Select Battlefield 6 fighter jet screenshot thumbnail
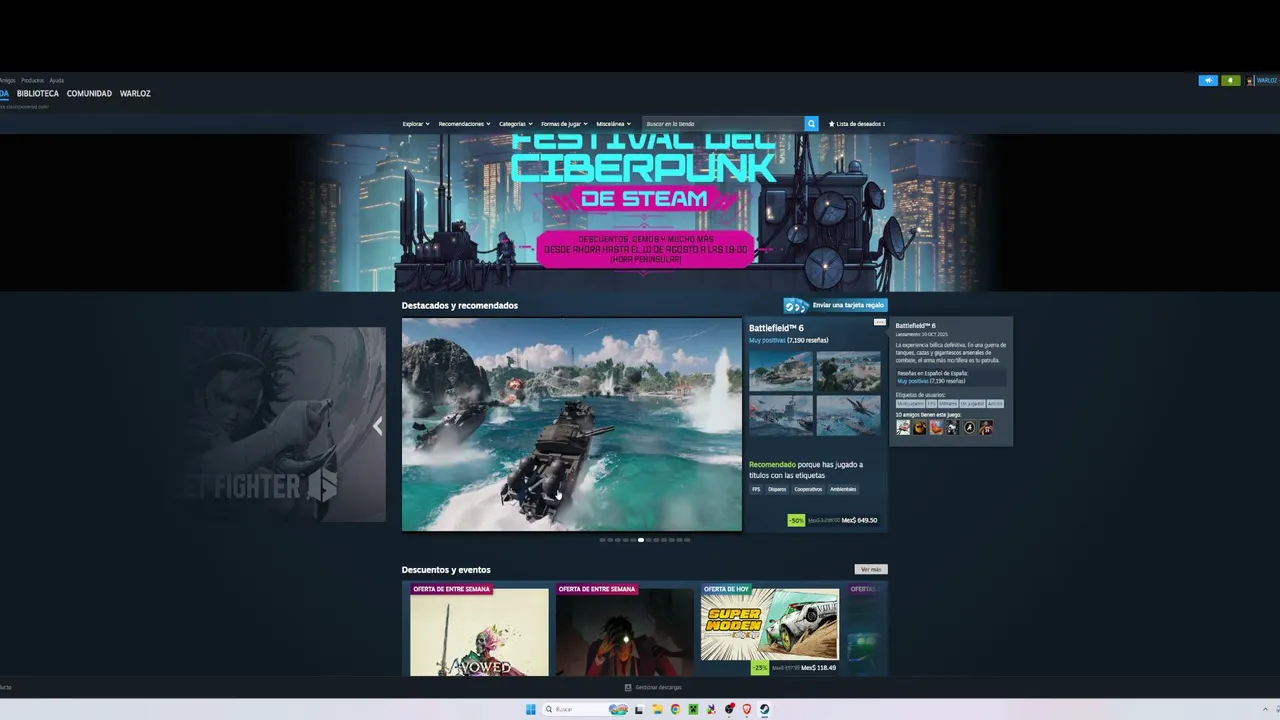This screenshot has width=1280, height=720. pos(848,415)
